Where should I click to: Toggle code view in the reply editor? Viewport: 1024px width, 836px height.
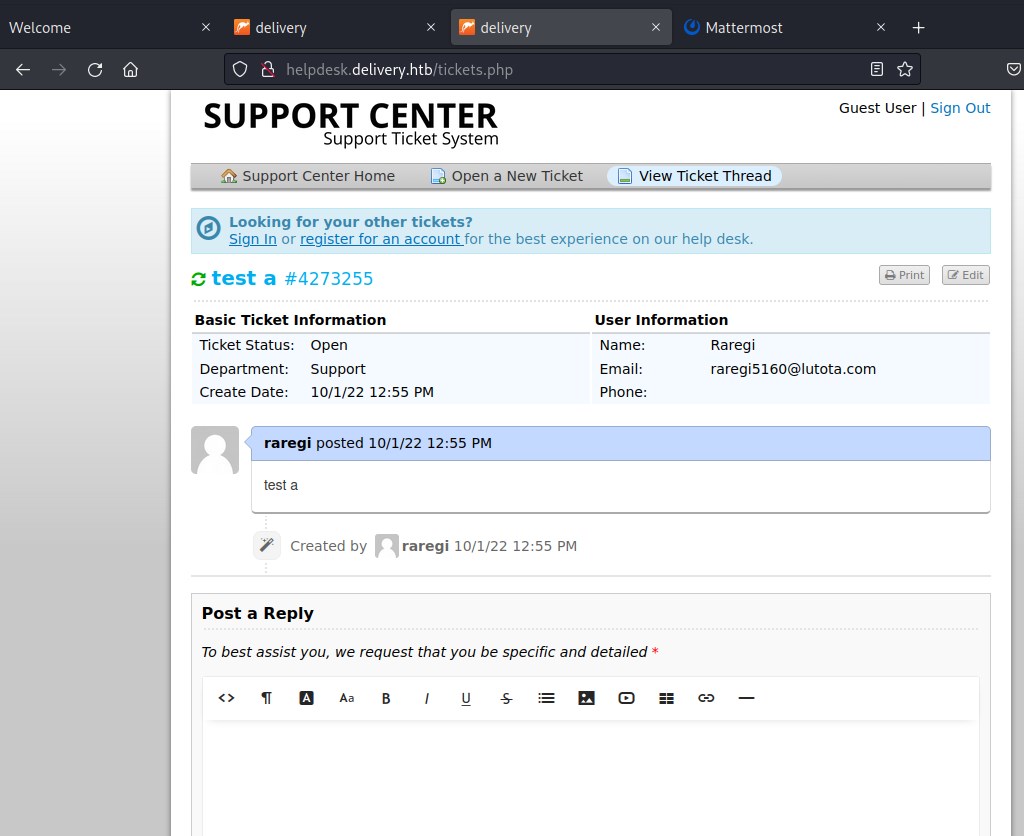click(226, 698)
